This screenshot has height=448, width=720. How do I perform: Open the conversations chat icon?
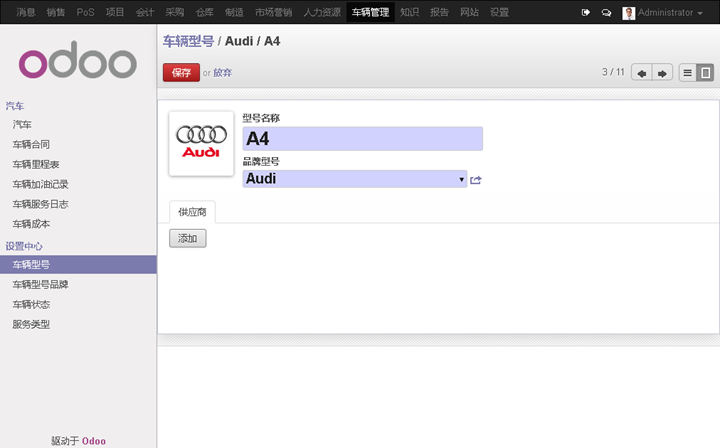click(606, 13)
